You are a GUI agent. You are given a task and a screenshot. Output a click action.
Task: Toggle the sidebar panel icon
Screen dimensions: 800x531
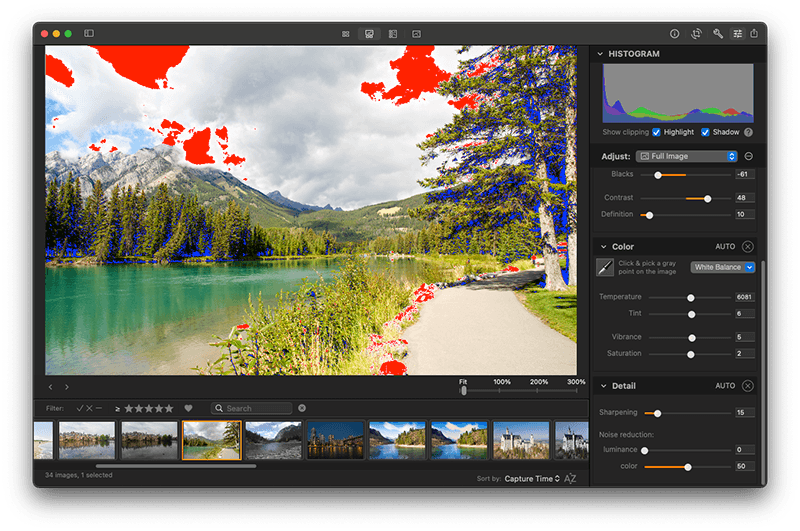coord(89,33)
